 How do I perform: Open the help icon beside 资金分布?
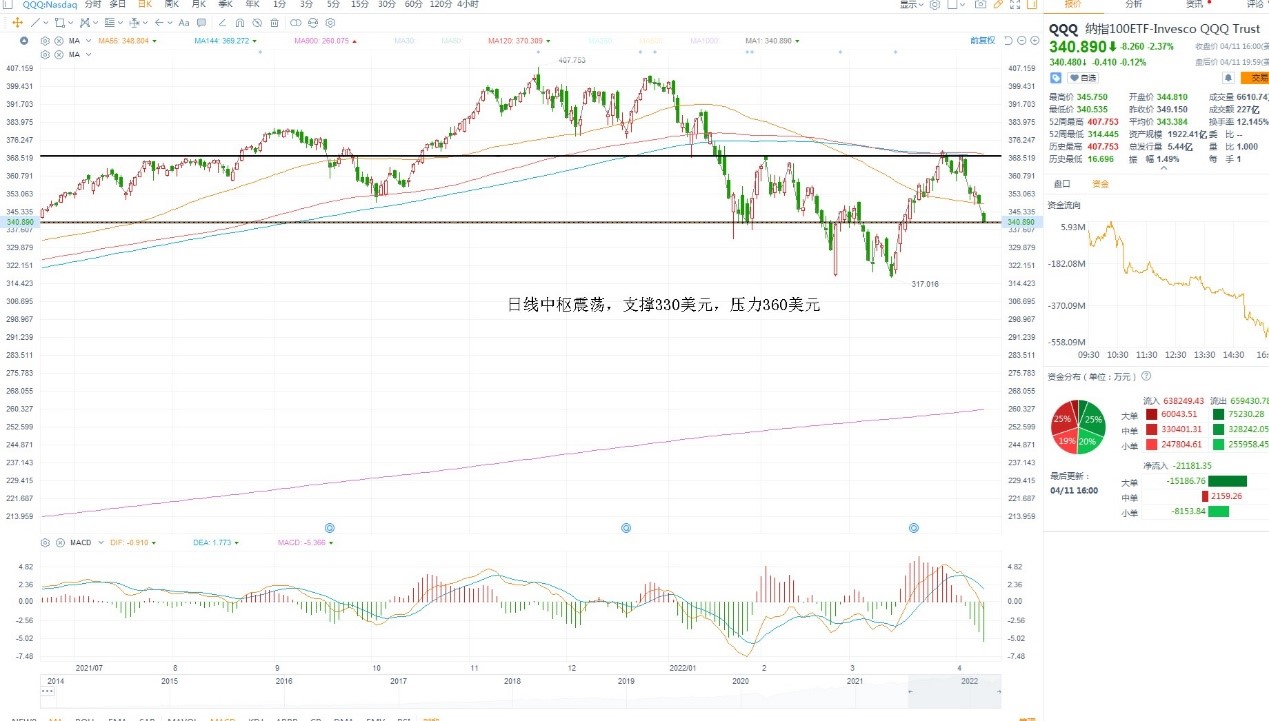pos(1146,376)
